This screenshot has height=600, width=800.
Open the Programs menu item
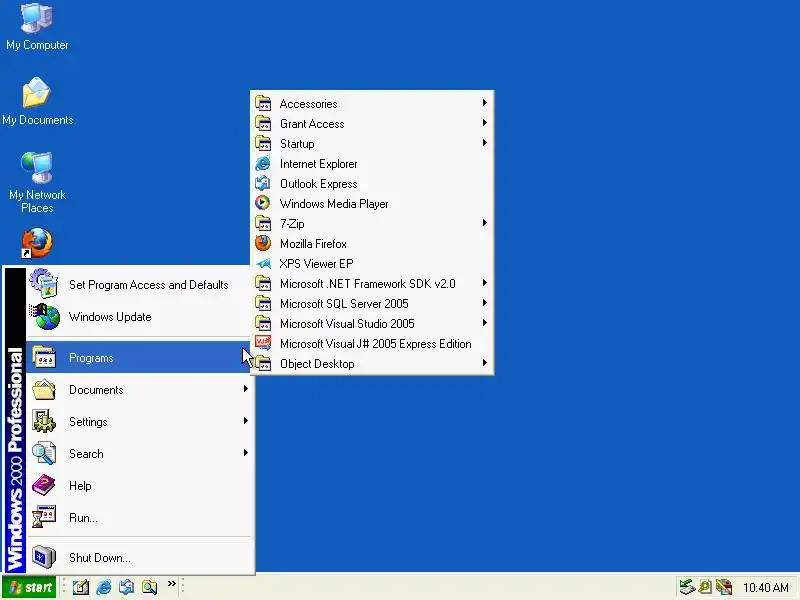139,358
